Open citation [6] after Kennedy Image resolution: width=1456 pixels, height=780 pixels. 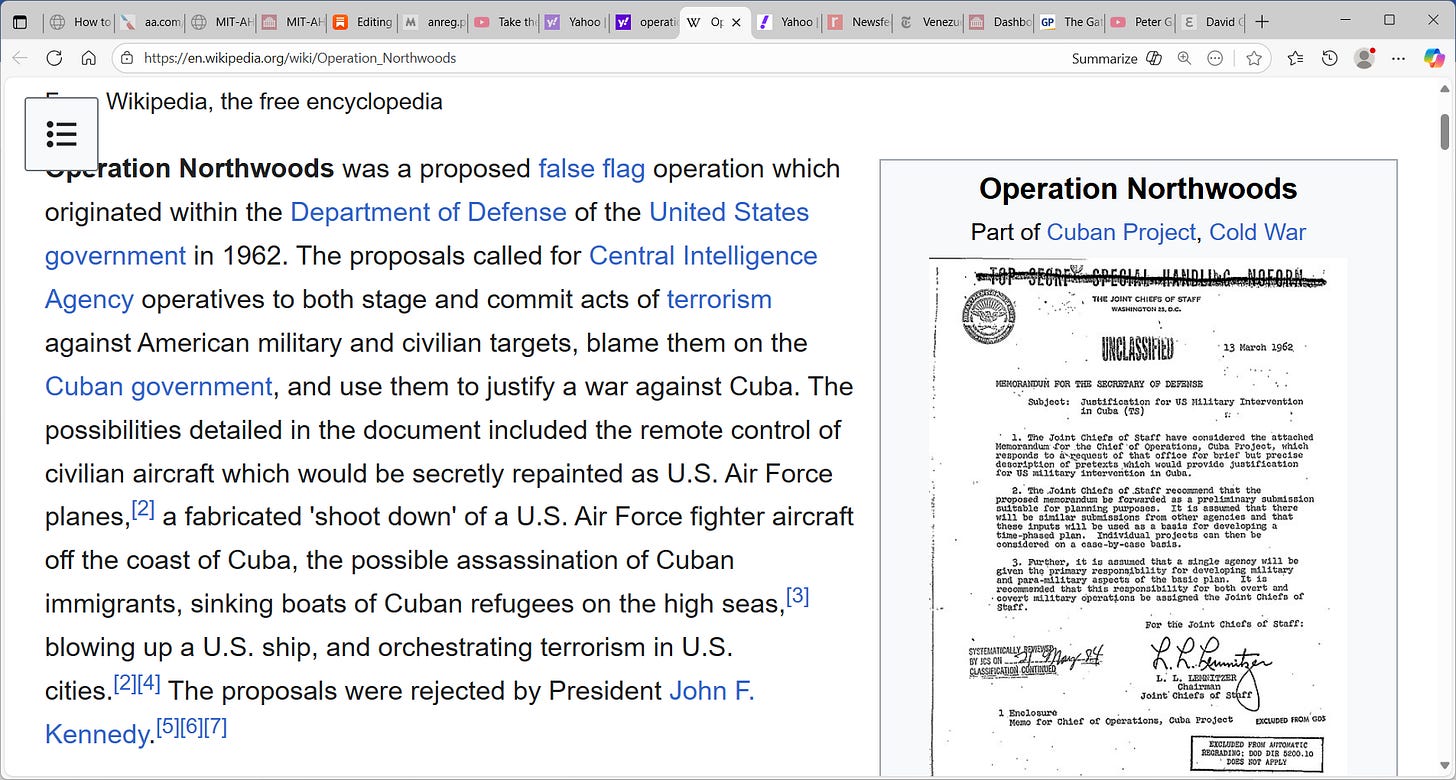click(192, 727)
